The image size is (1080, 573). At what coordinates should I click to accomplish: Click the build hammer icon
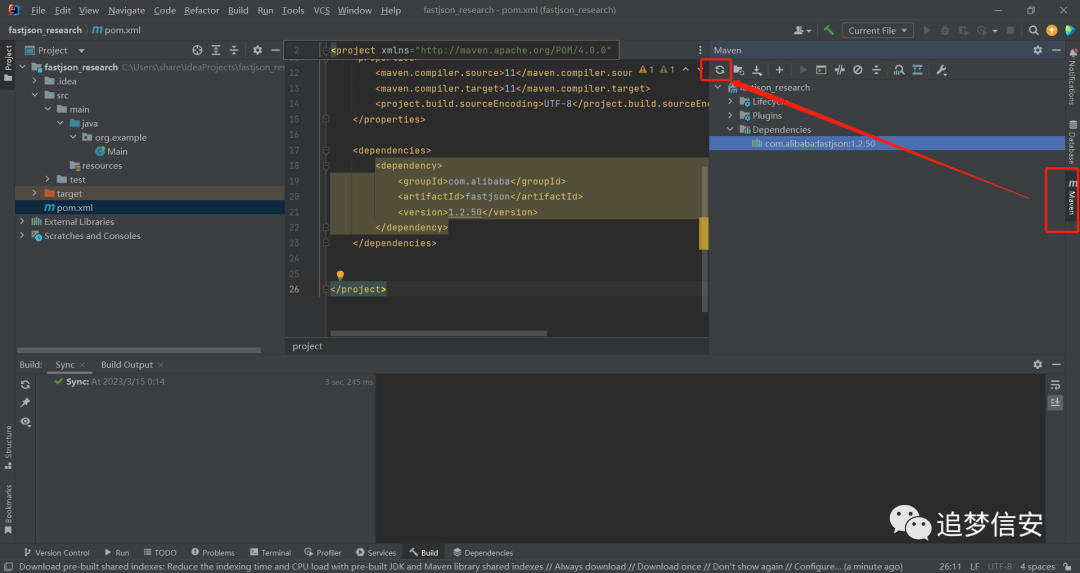point(829,30)
